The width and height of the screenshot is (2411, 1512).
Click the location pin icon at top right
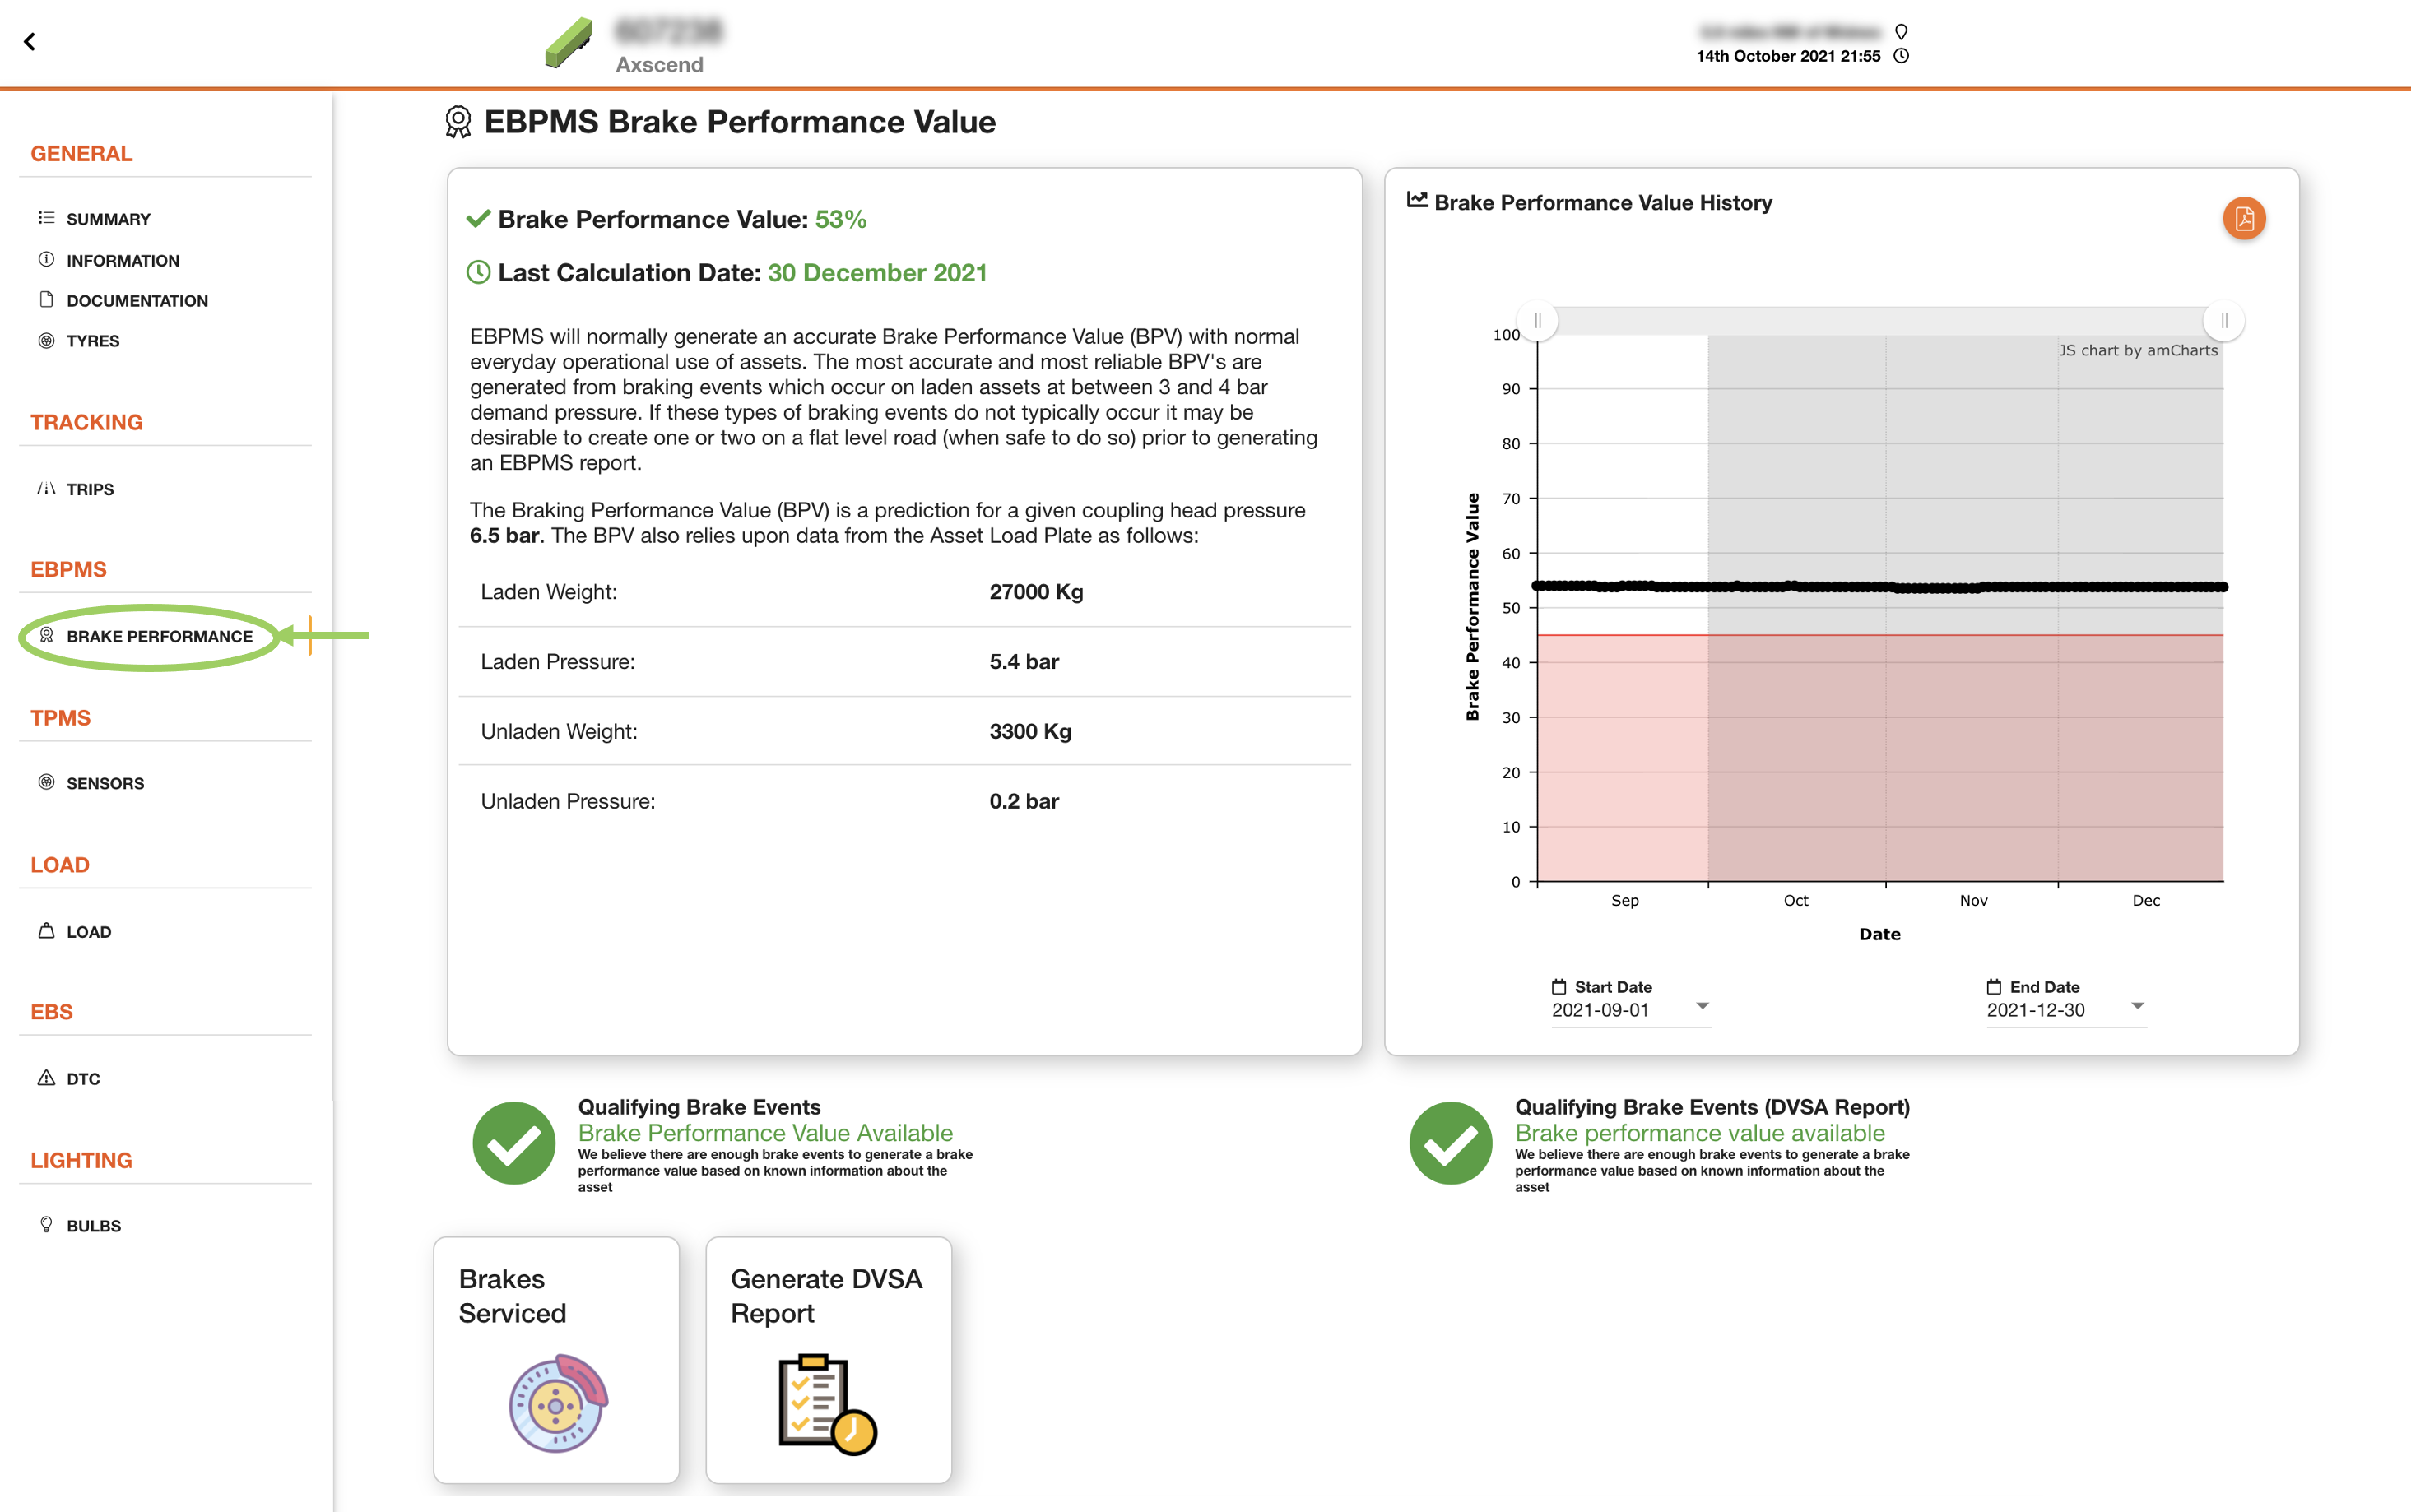[1901, 31]
